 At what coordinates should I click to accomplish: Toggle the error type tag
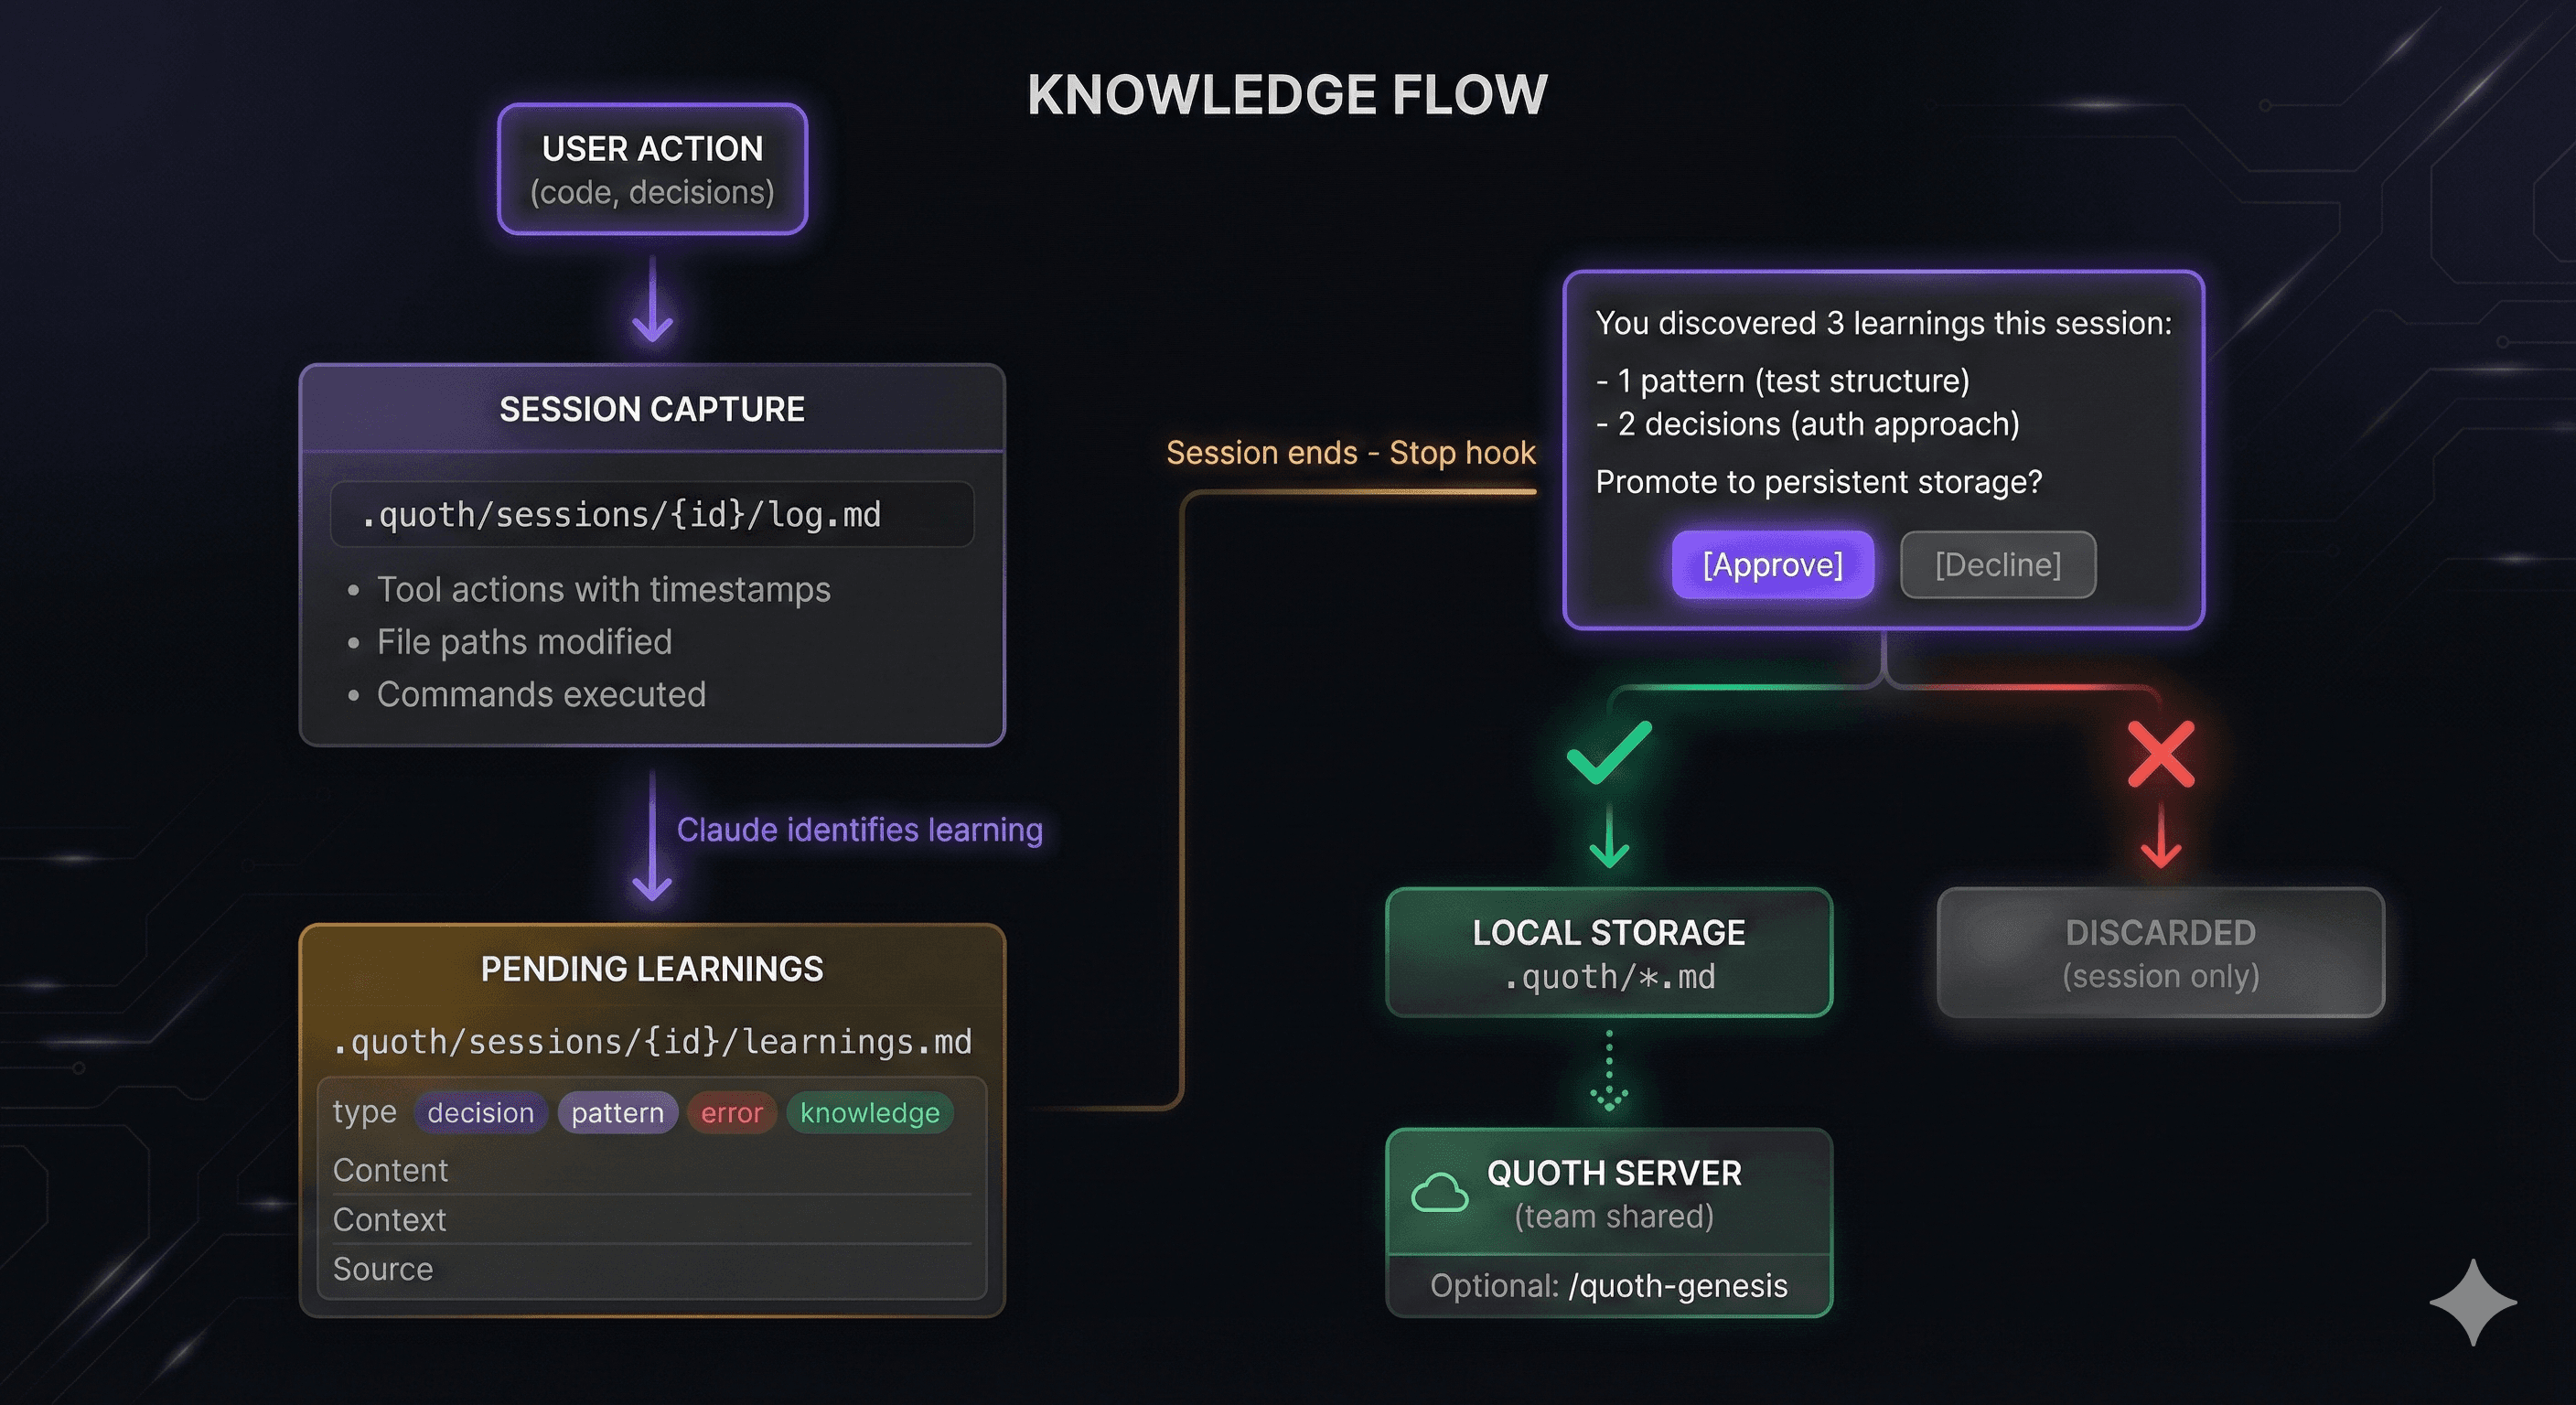tap(731, 1112)
